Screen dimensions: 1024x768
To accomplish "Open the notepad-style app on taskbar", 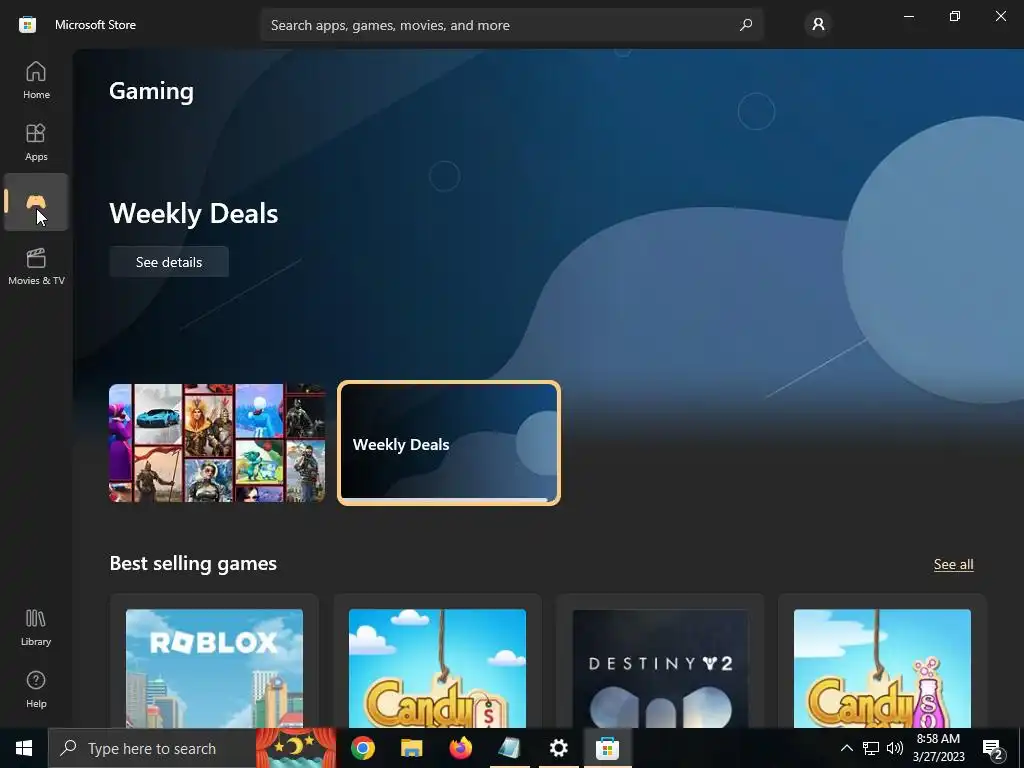I will point(509,748).
